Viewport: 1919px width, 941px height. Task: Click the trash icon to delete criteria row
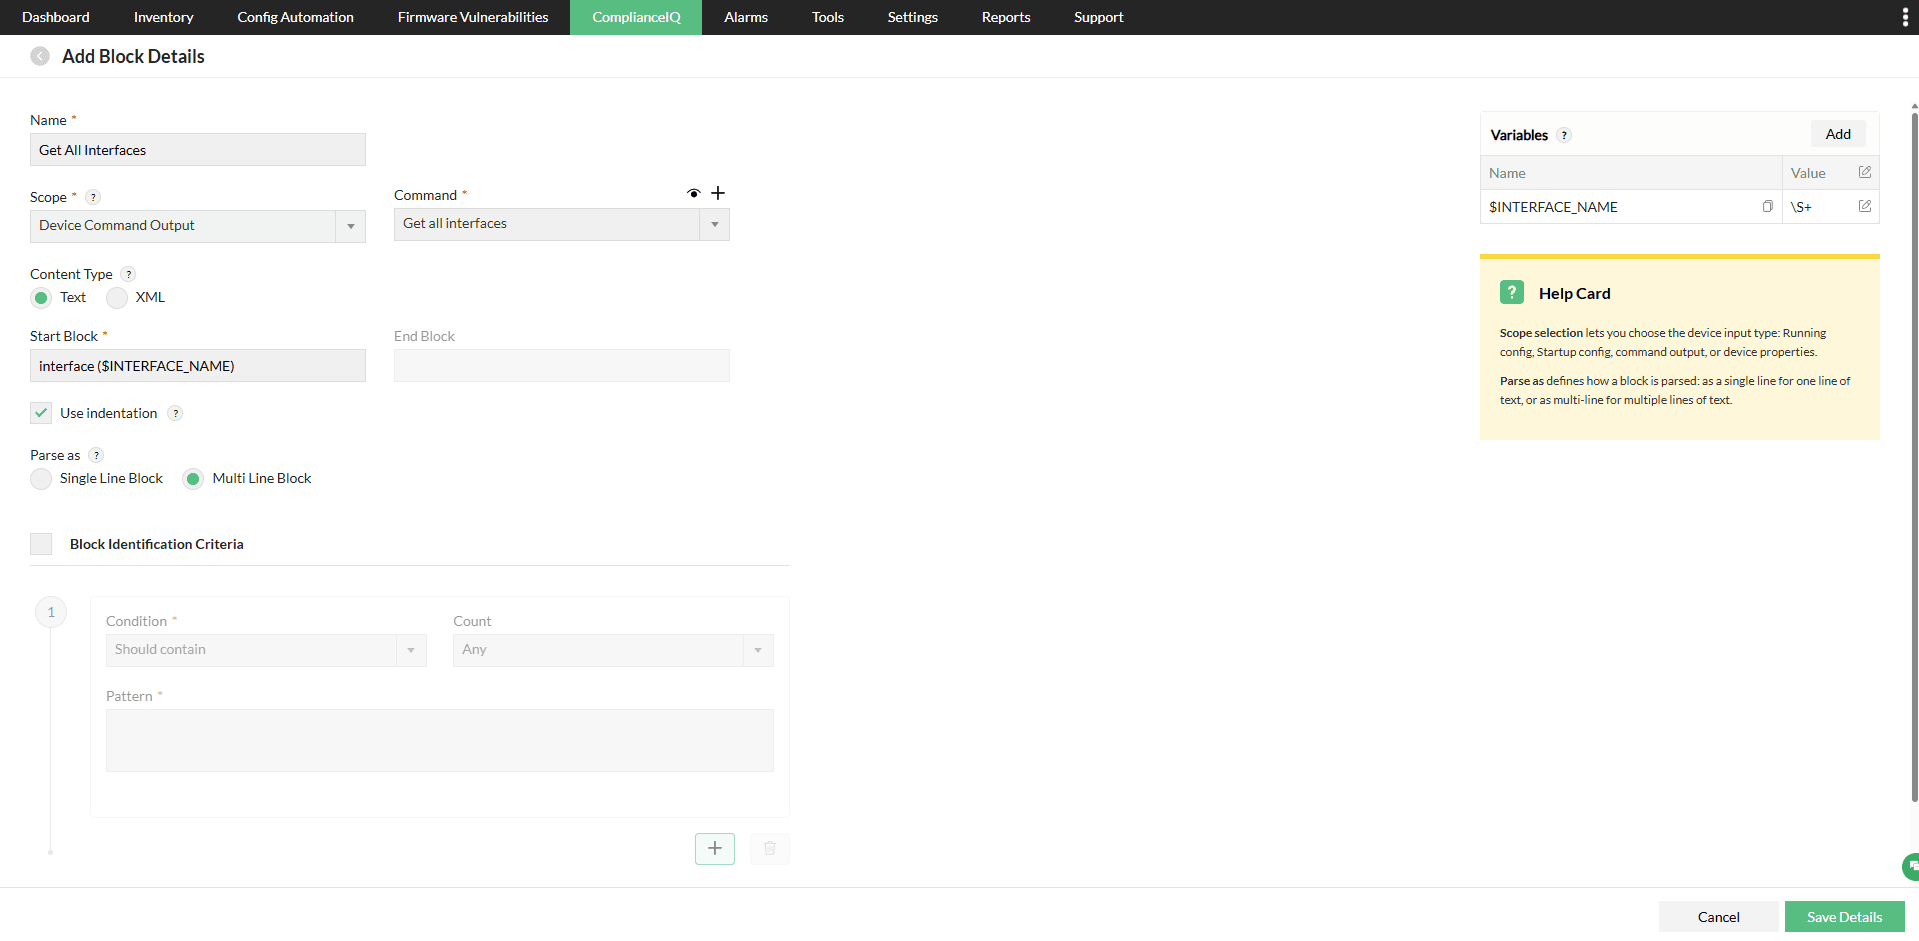[x=769, y=848]
